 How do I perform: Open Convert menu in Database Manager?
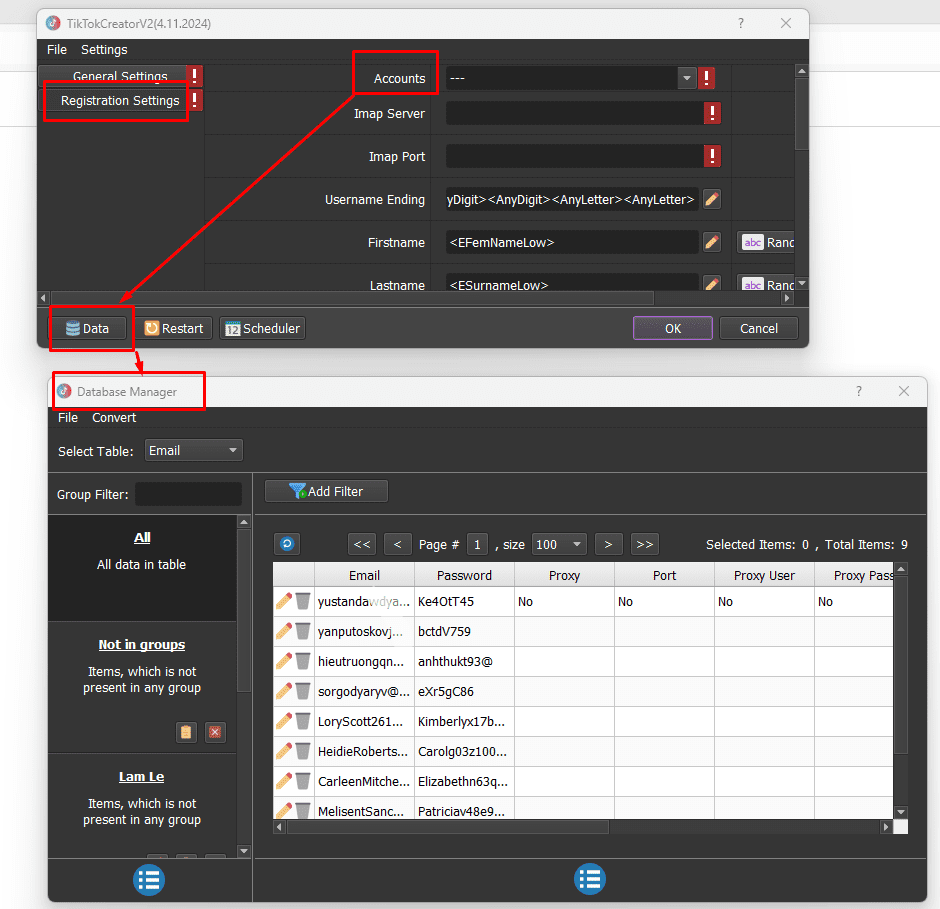click(114, 418)
